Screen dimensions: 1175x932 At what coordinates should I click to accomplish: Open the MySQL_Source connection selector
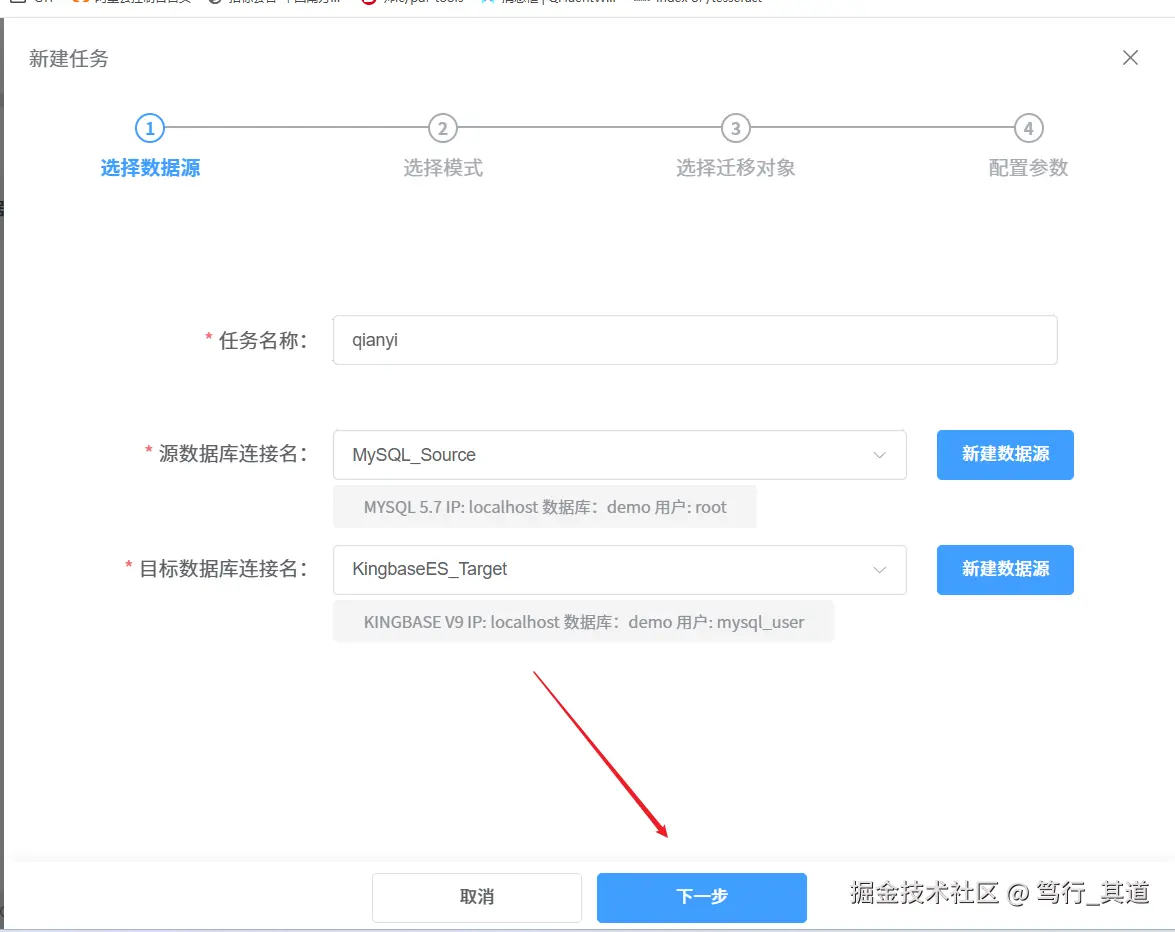tap(620, 455)
